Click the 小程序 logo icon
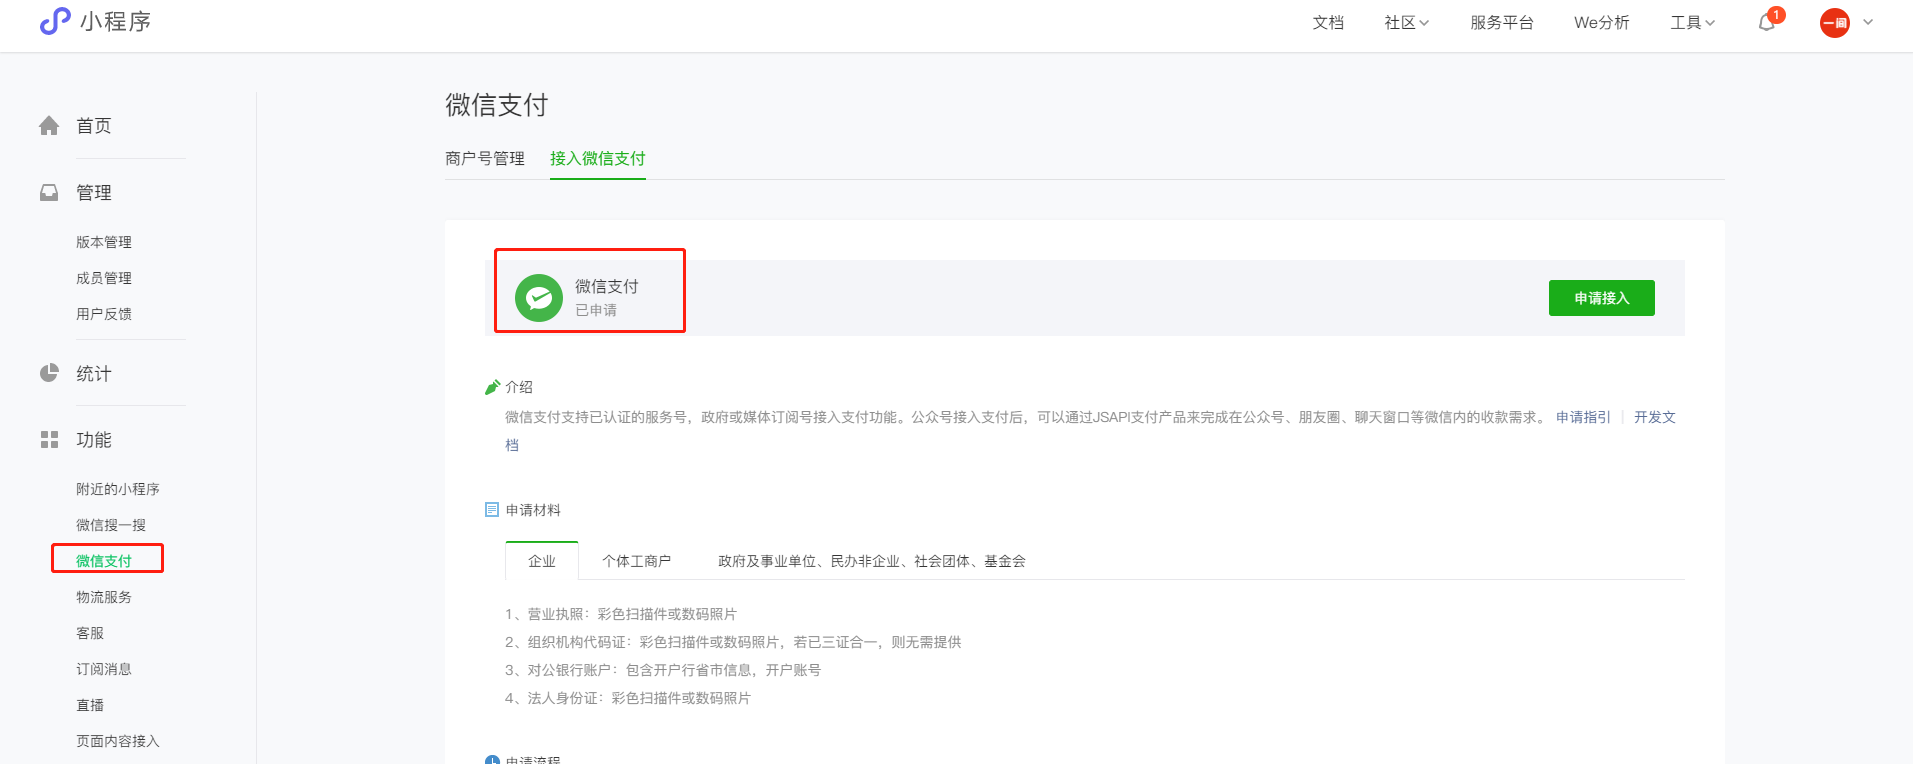Image resolution: width=1913 pixels, height=764 pixels. tap(55, 21)
